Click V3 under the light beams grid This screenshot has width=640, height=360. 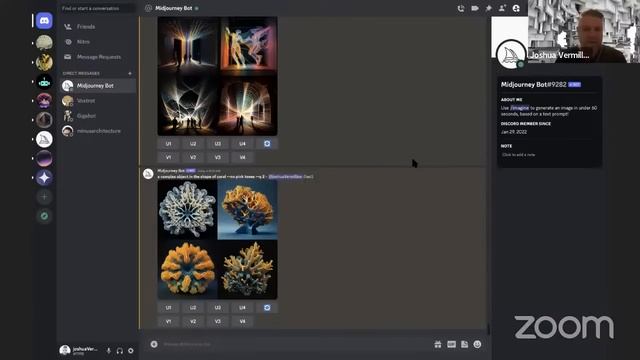click(x=218, y=157)
